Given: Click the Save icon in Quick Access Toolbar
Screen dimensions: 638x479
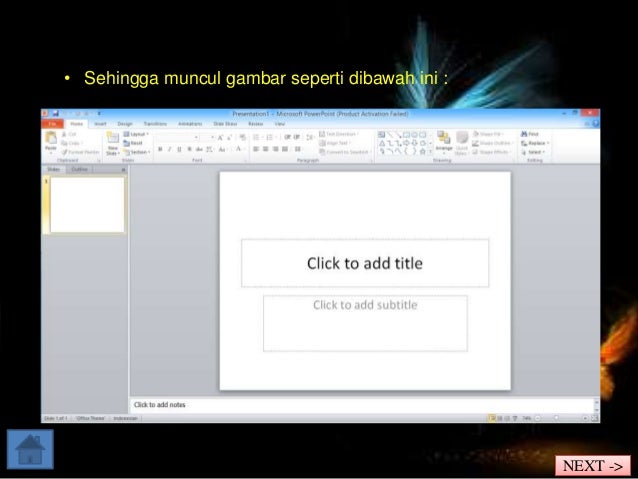Looking at the screenshot, I should (55, 114).
